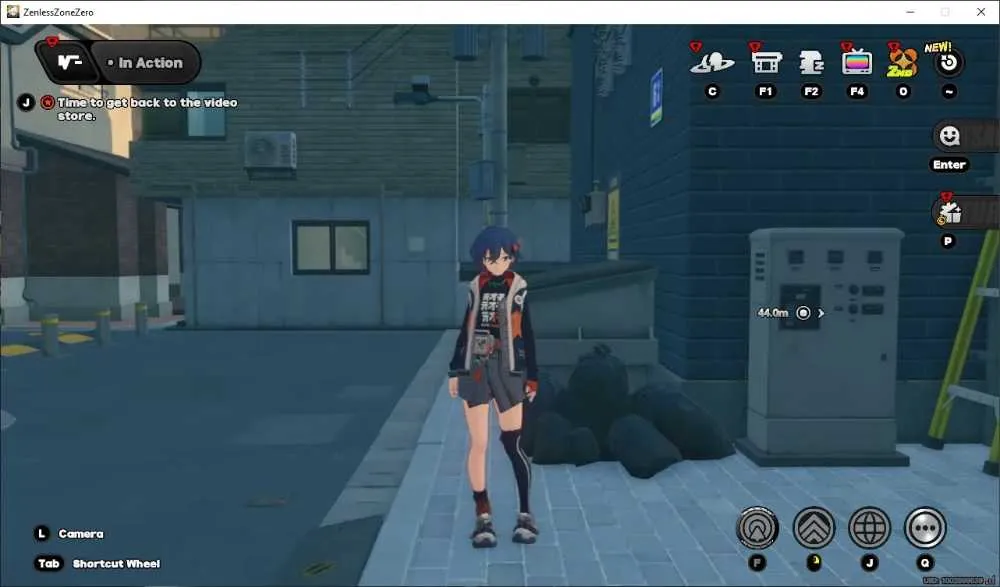Open the orange ZNS icon above the O key
This screenshot has height=587, width=1000.
(x=902, y=63)
